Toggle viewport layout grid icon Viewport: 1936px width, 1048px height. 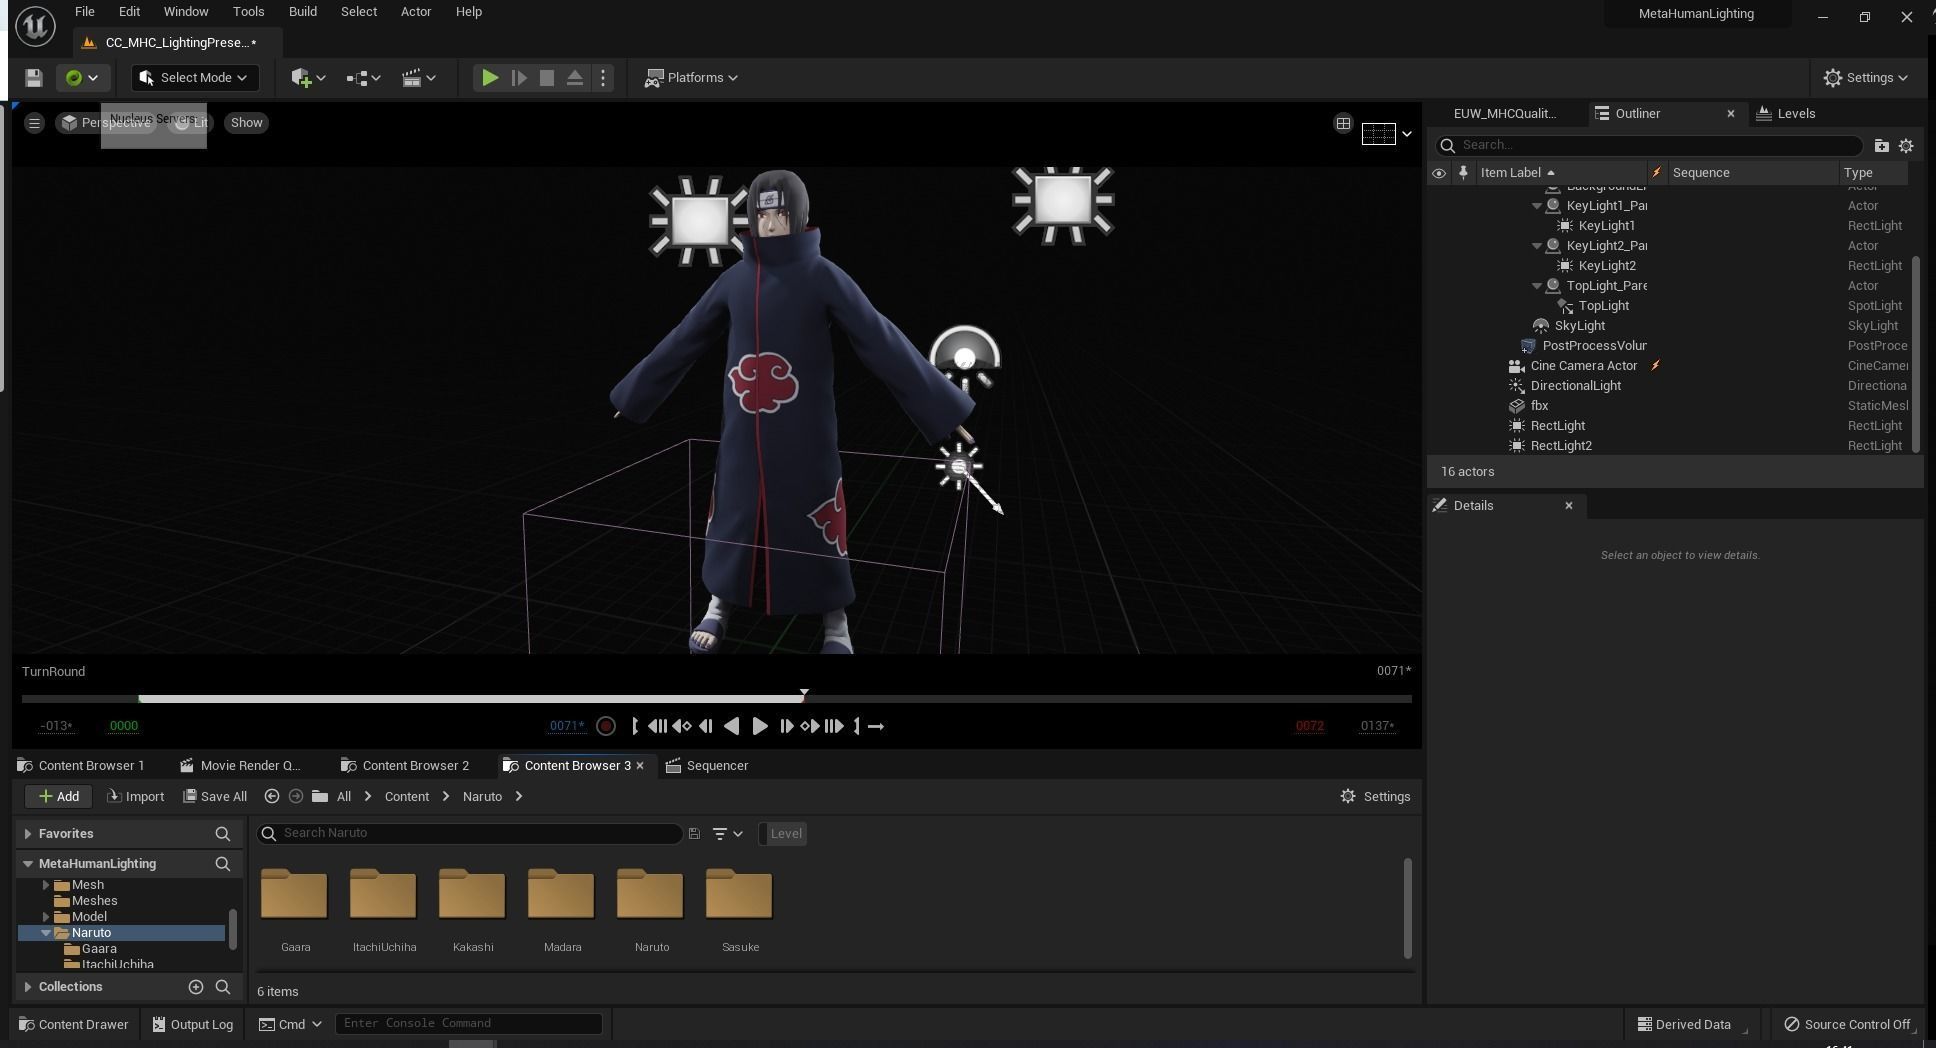pos(1343,124)
